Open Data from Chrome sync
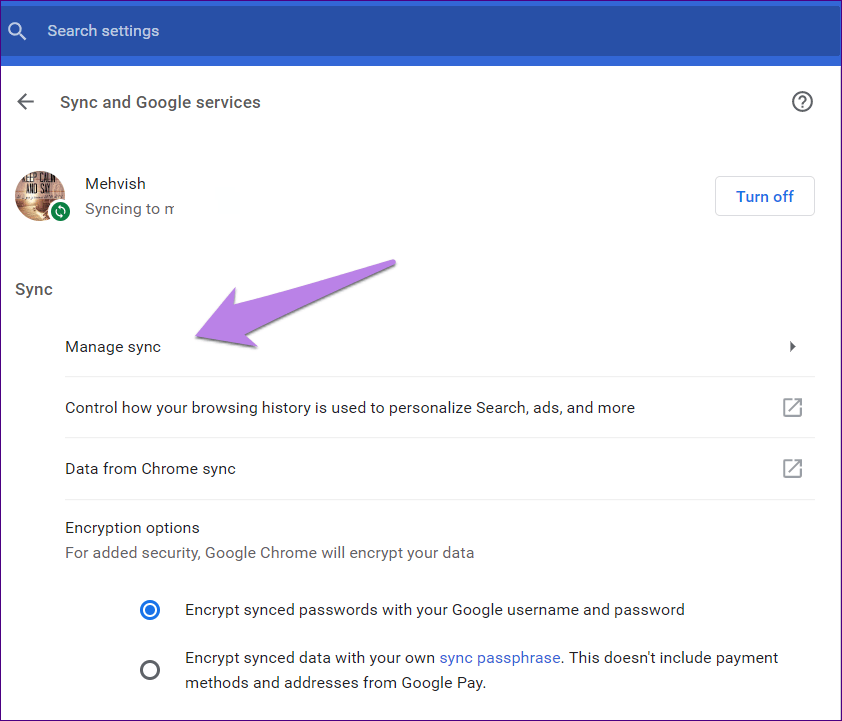Image resolution: width=842 pixels, height=721 pixels. 440,468
